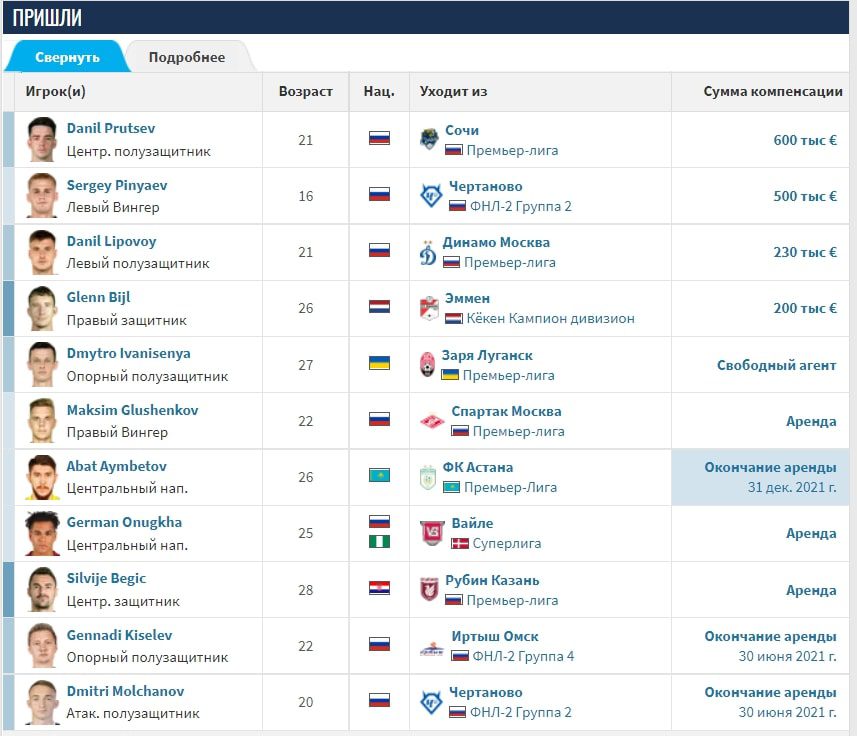
Task: Open Silvije Begic player profile
Action: coord(106,579)
